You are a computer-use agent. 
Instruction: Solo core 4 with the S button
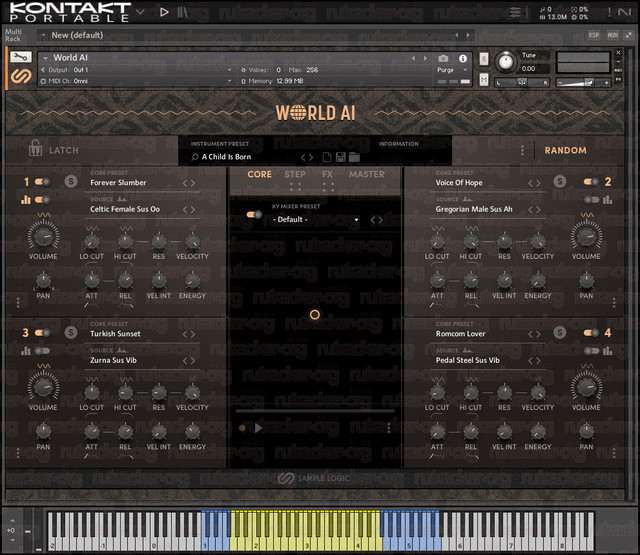tap(560, 333)
